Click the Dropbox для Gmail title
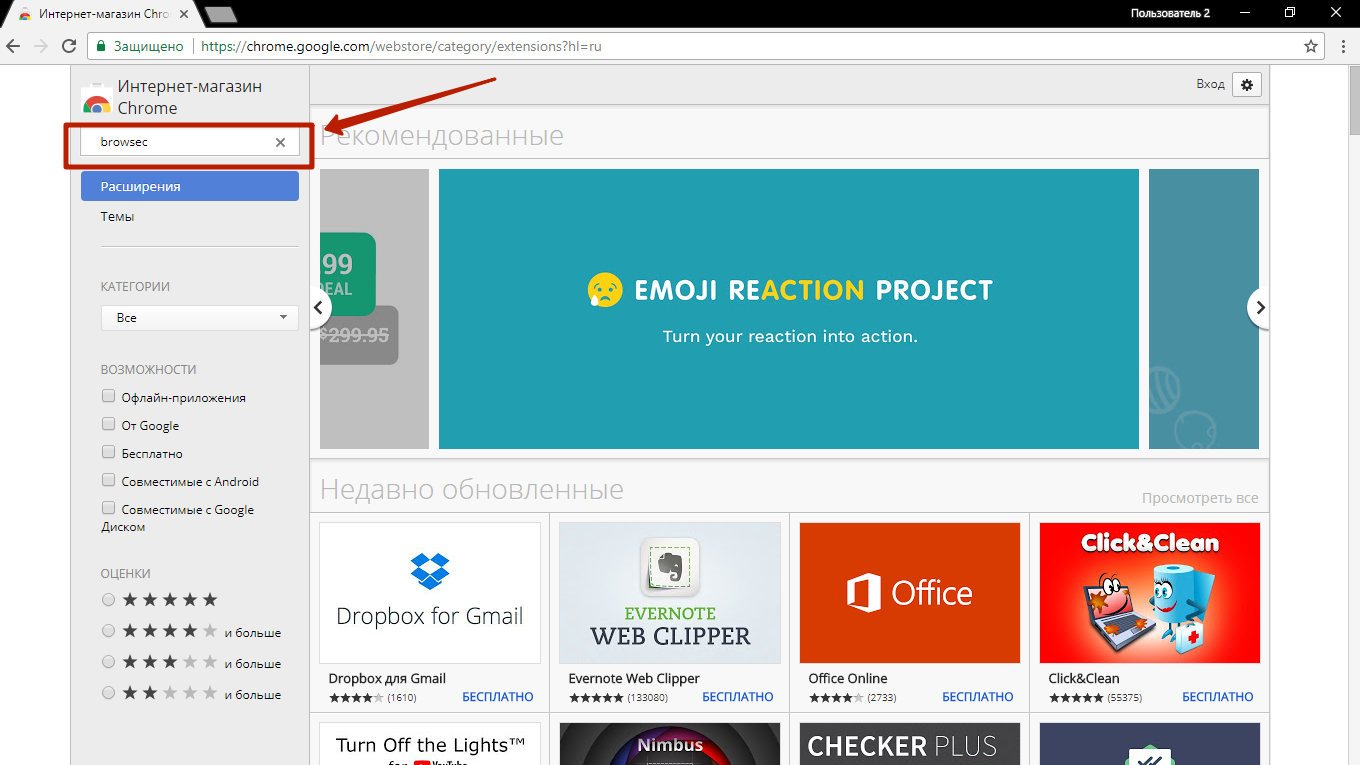Viewport: 1360px width, 765px height. tap(387, 678)
